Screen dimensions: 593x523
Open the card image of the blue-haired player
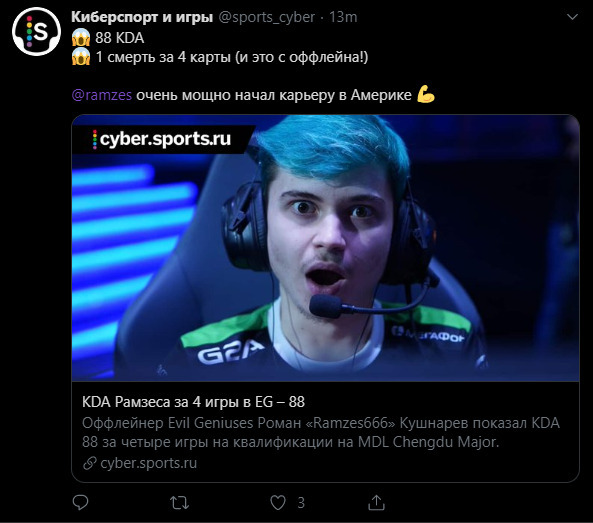tap(325, 248)
